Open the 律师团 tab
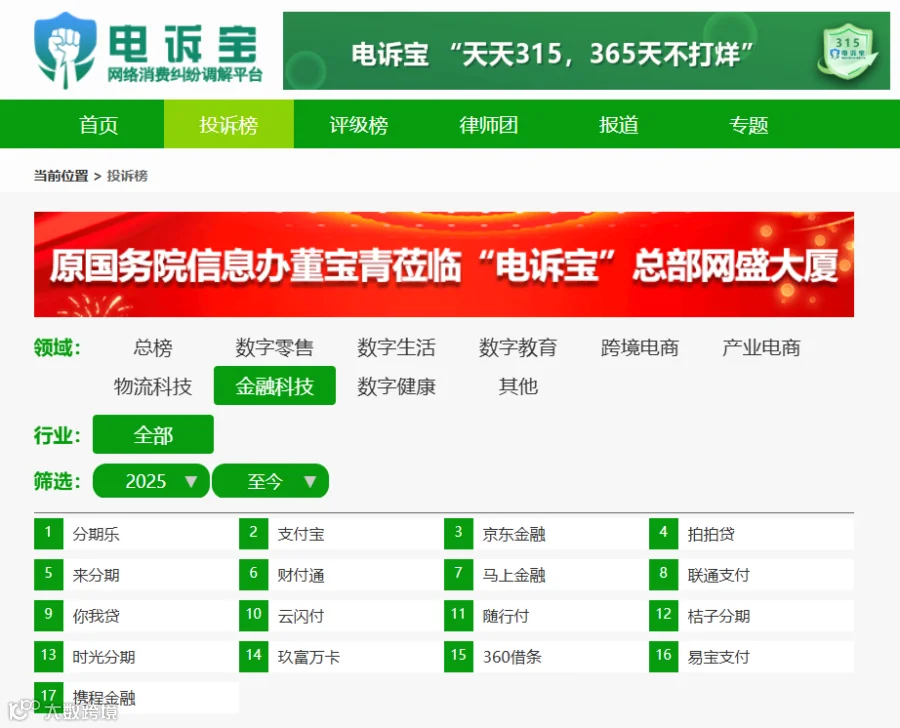This screenshot has width=900, height=728. pos(488,124)
